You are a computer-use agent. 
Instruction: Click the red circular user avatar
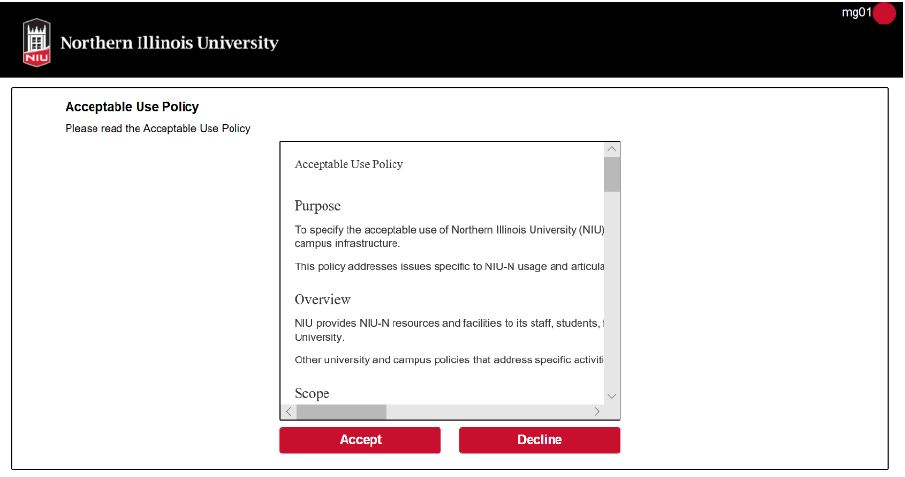pyautogui.click(x=884, y=13)
